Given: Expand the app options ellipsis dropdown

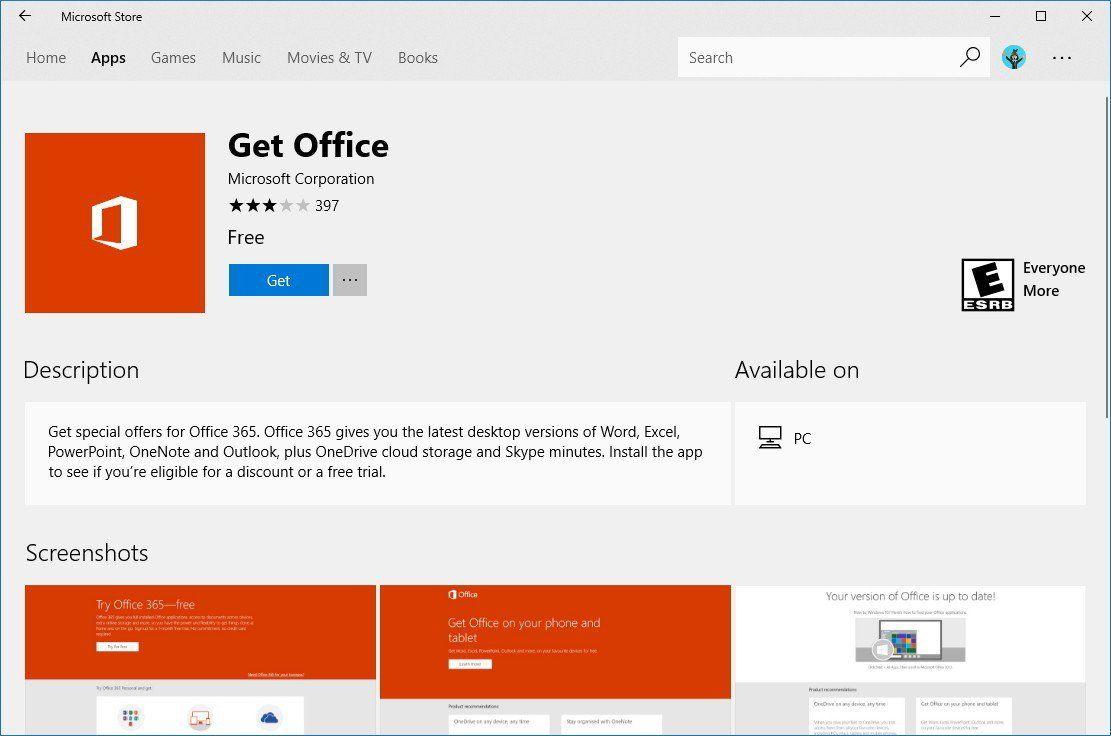Looking at the screenshot, I should point(349,280).
